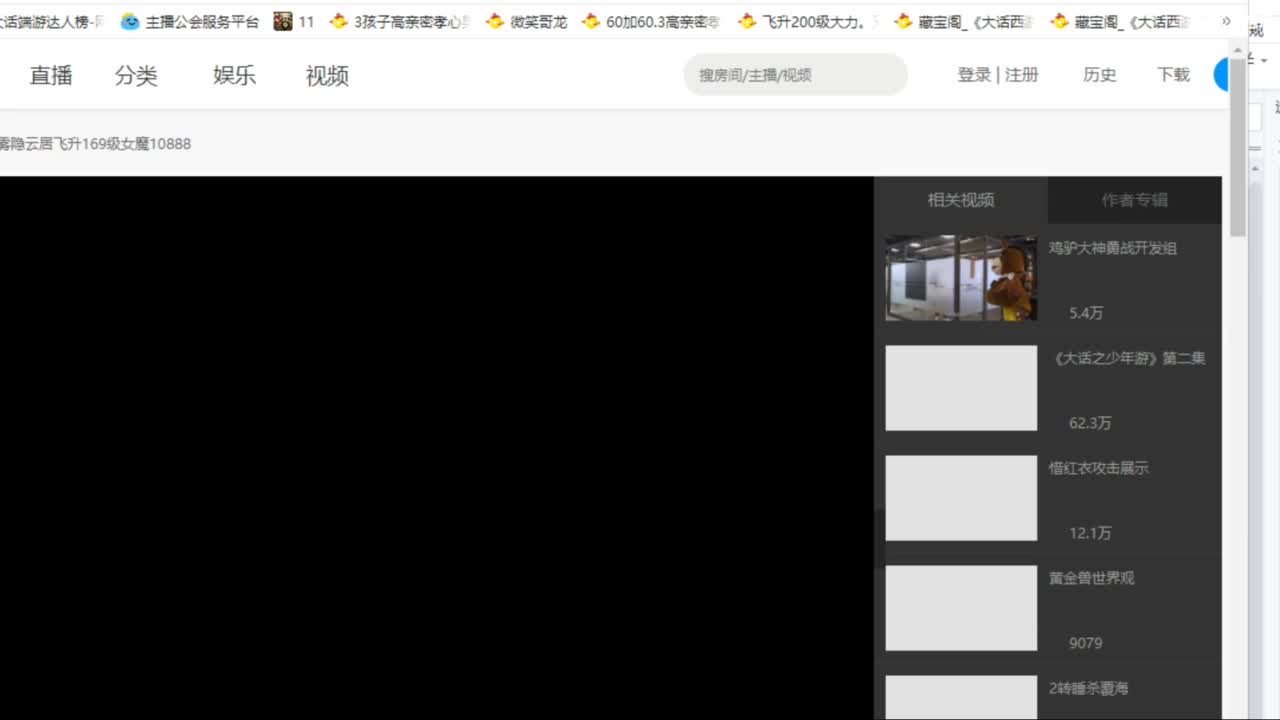Expand the bookmarks overflow chevron

point(1226,21)
